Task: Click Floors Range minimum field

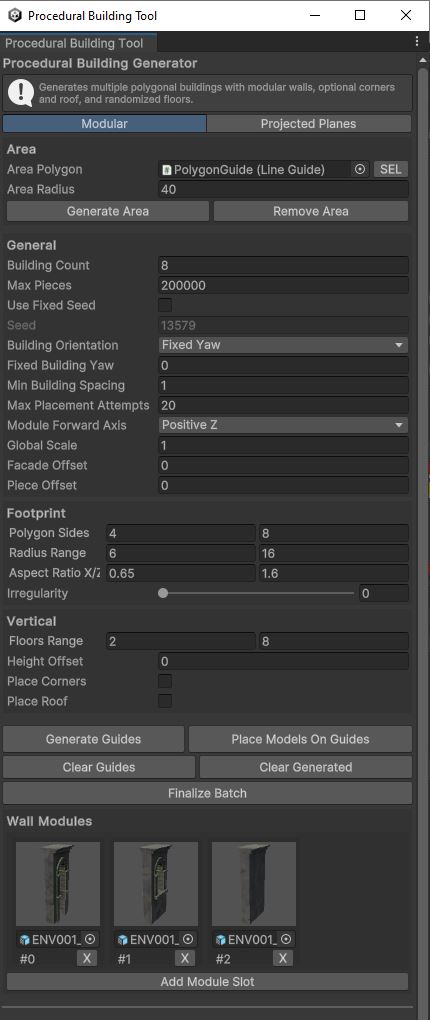Action: (x=181, y=641)
